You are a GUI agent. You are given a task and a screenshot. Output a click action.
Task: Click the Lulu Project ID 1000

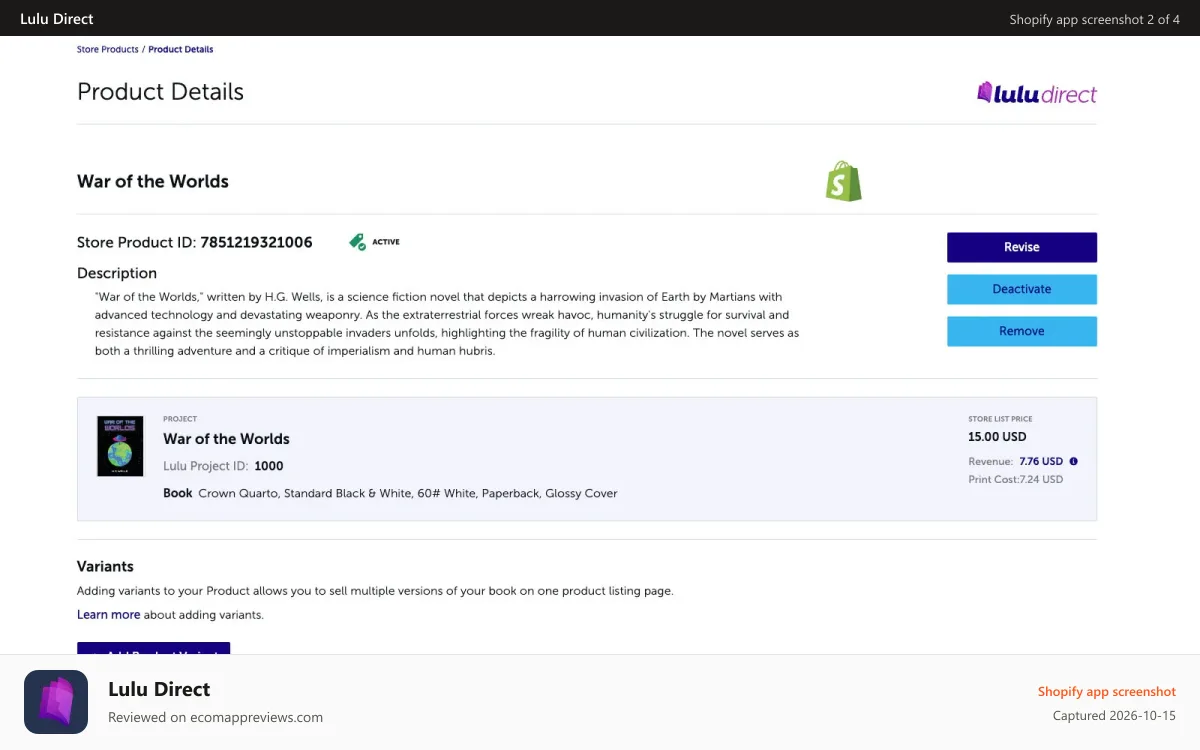224,466
